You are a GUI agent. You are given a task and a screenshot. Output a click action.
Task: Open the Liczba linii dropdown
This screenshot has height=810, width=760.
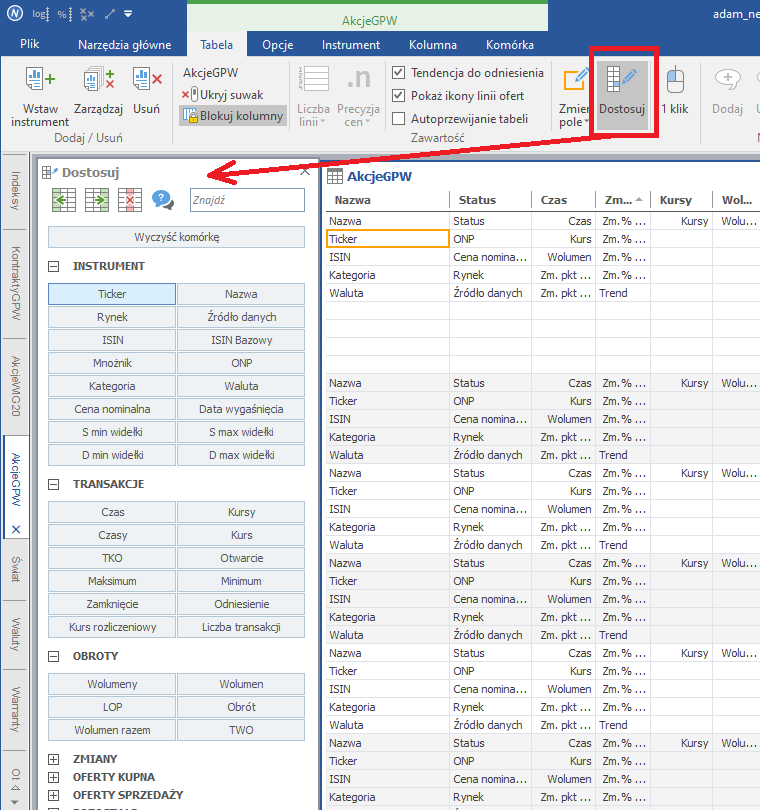point(313,96)
